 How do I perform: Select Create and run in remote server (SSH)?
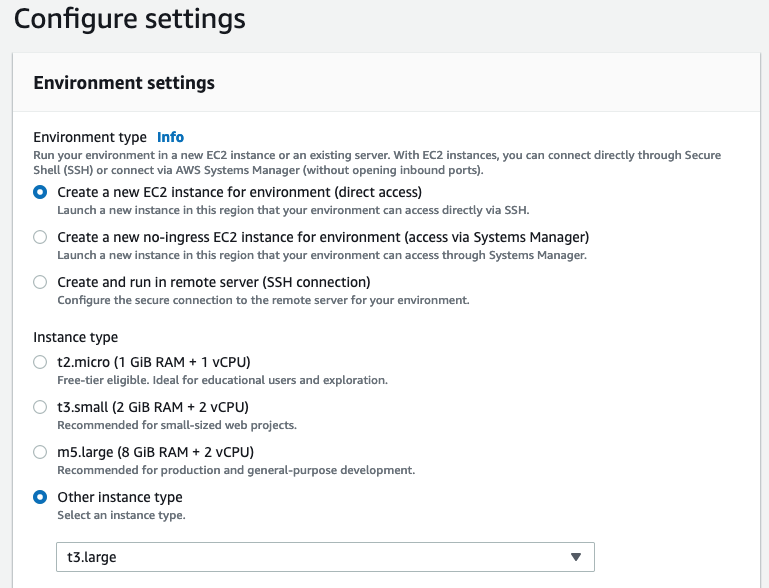click(40, 282)
